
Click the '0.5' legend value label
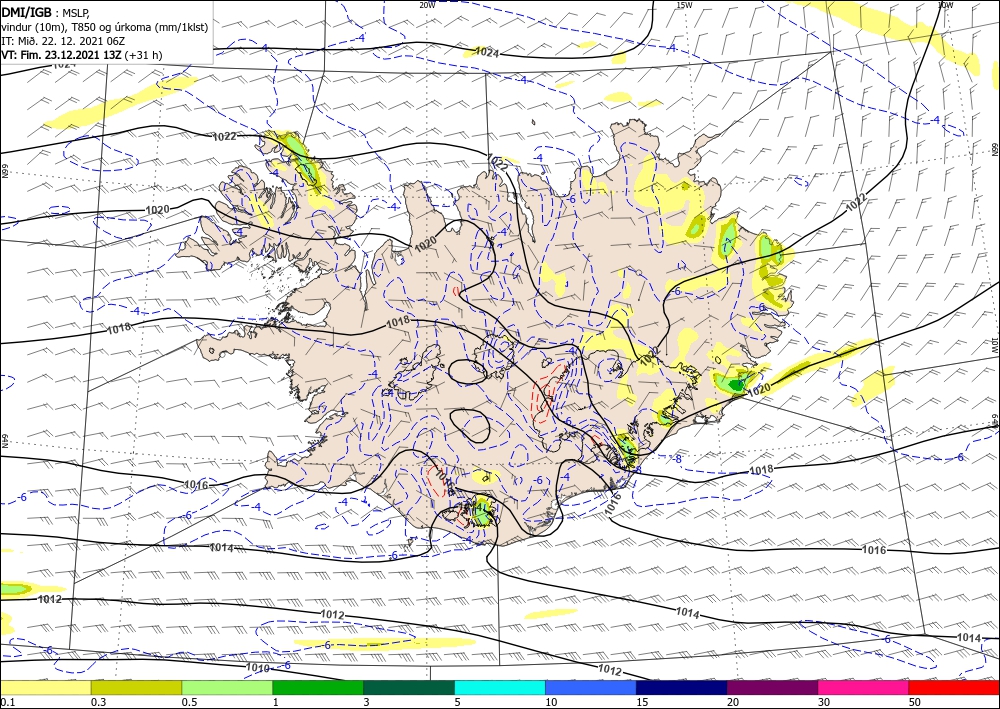pyautogui.click(x=189, y=703)
